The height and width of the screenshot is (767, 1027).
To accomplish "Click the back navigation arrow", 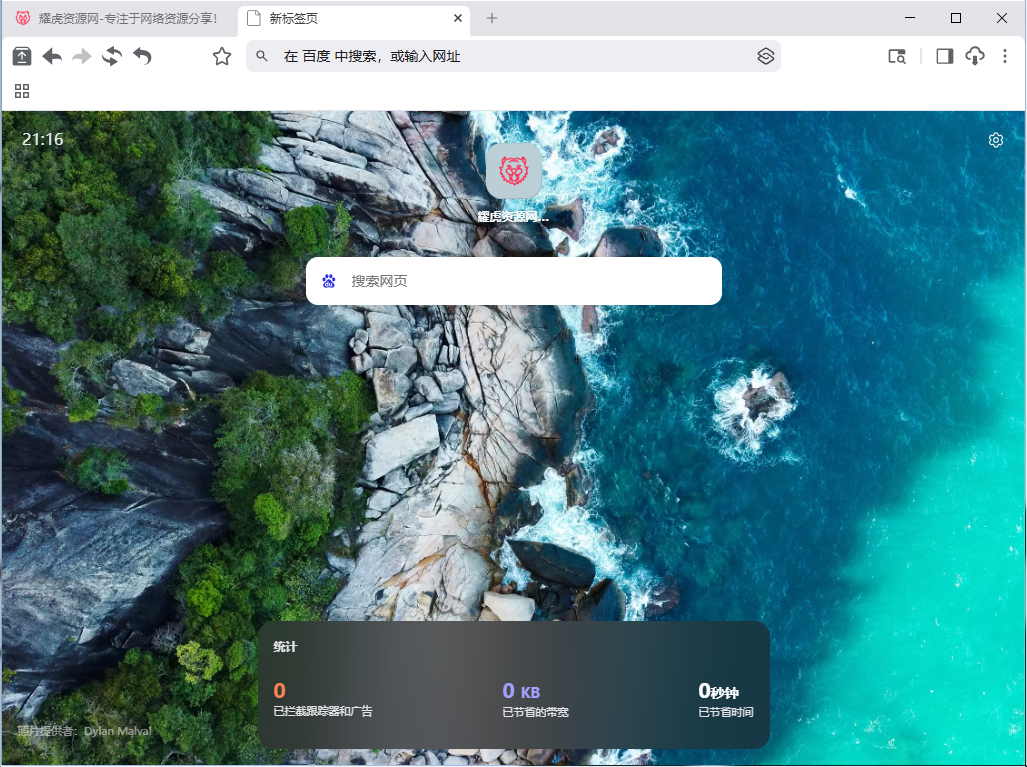I will point(52,57).
